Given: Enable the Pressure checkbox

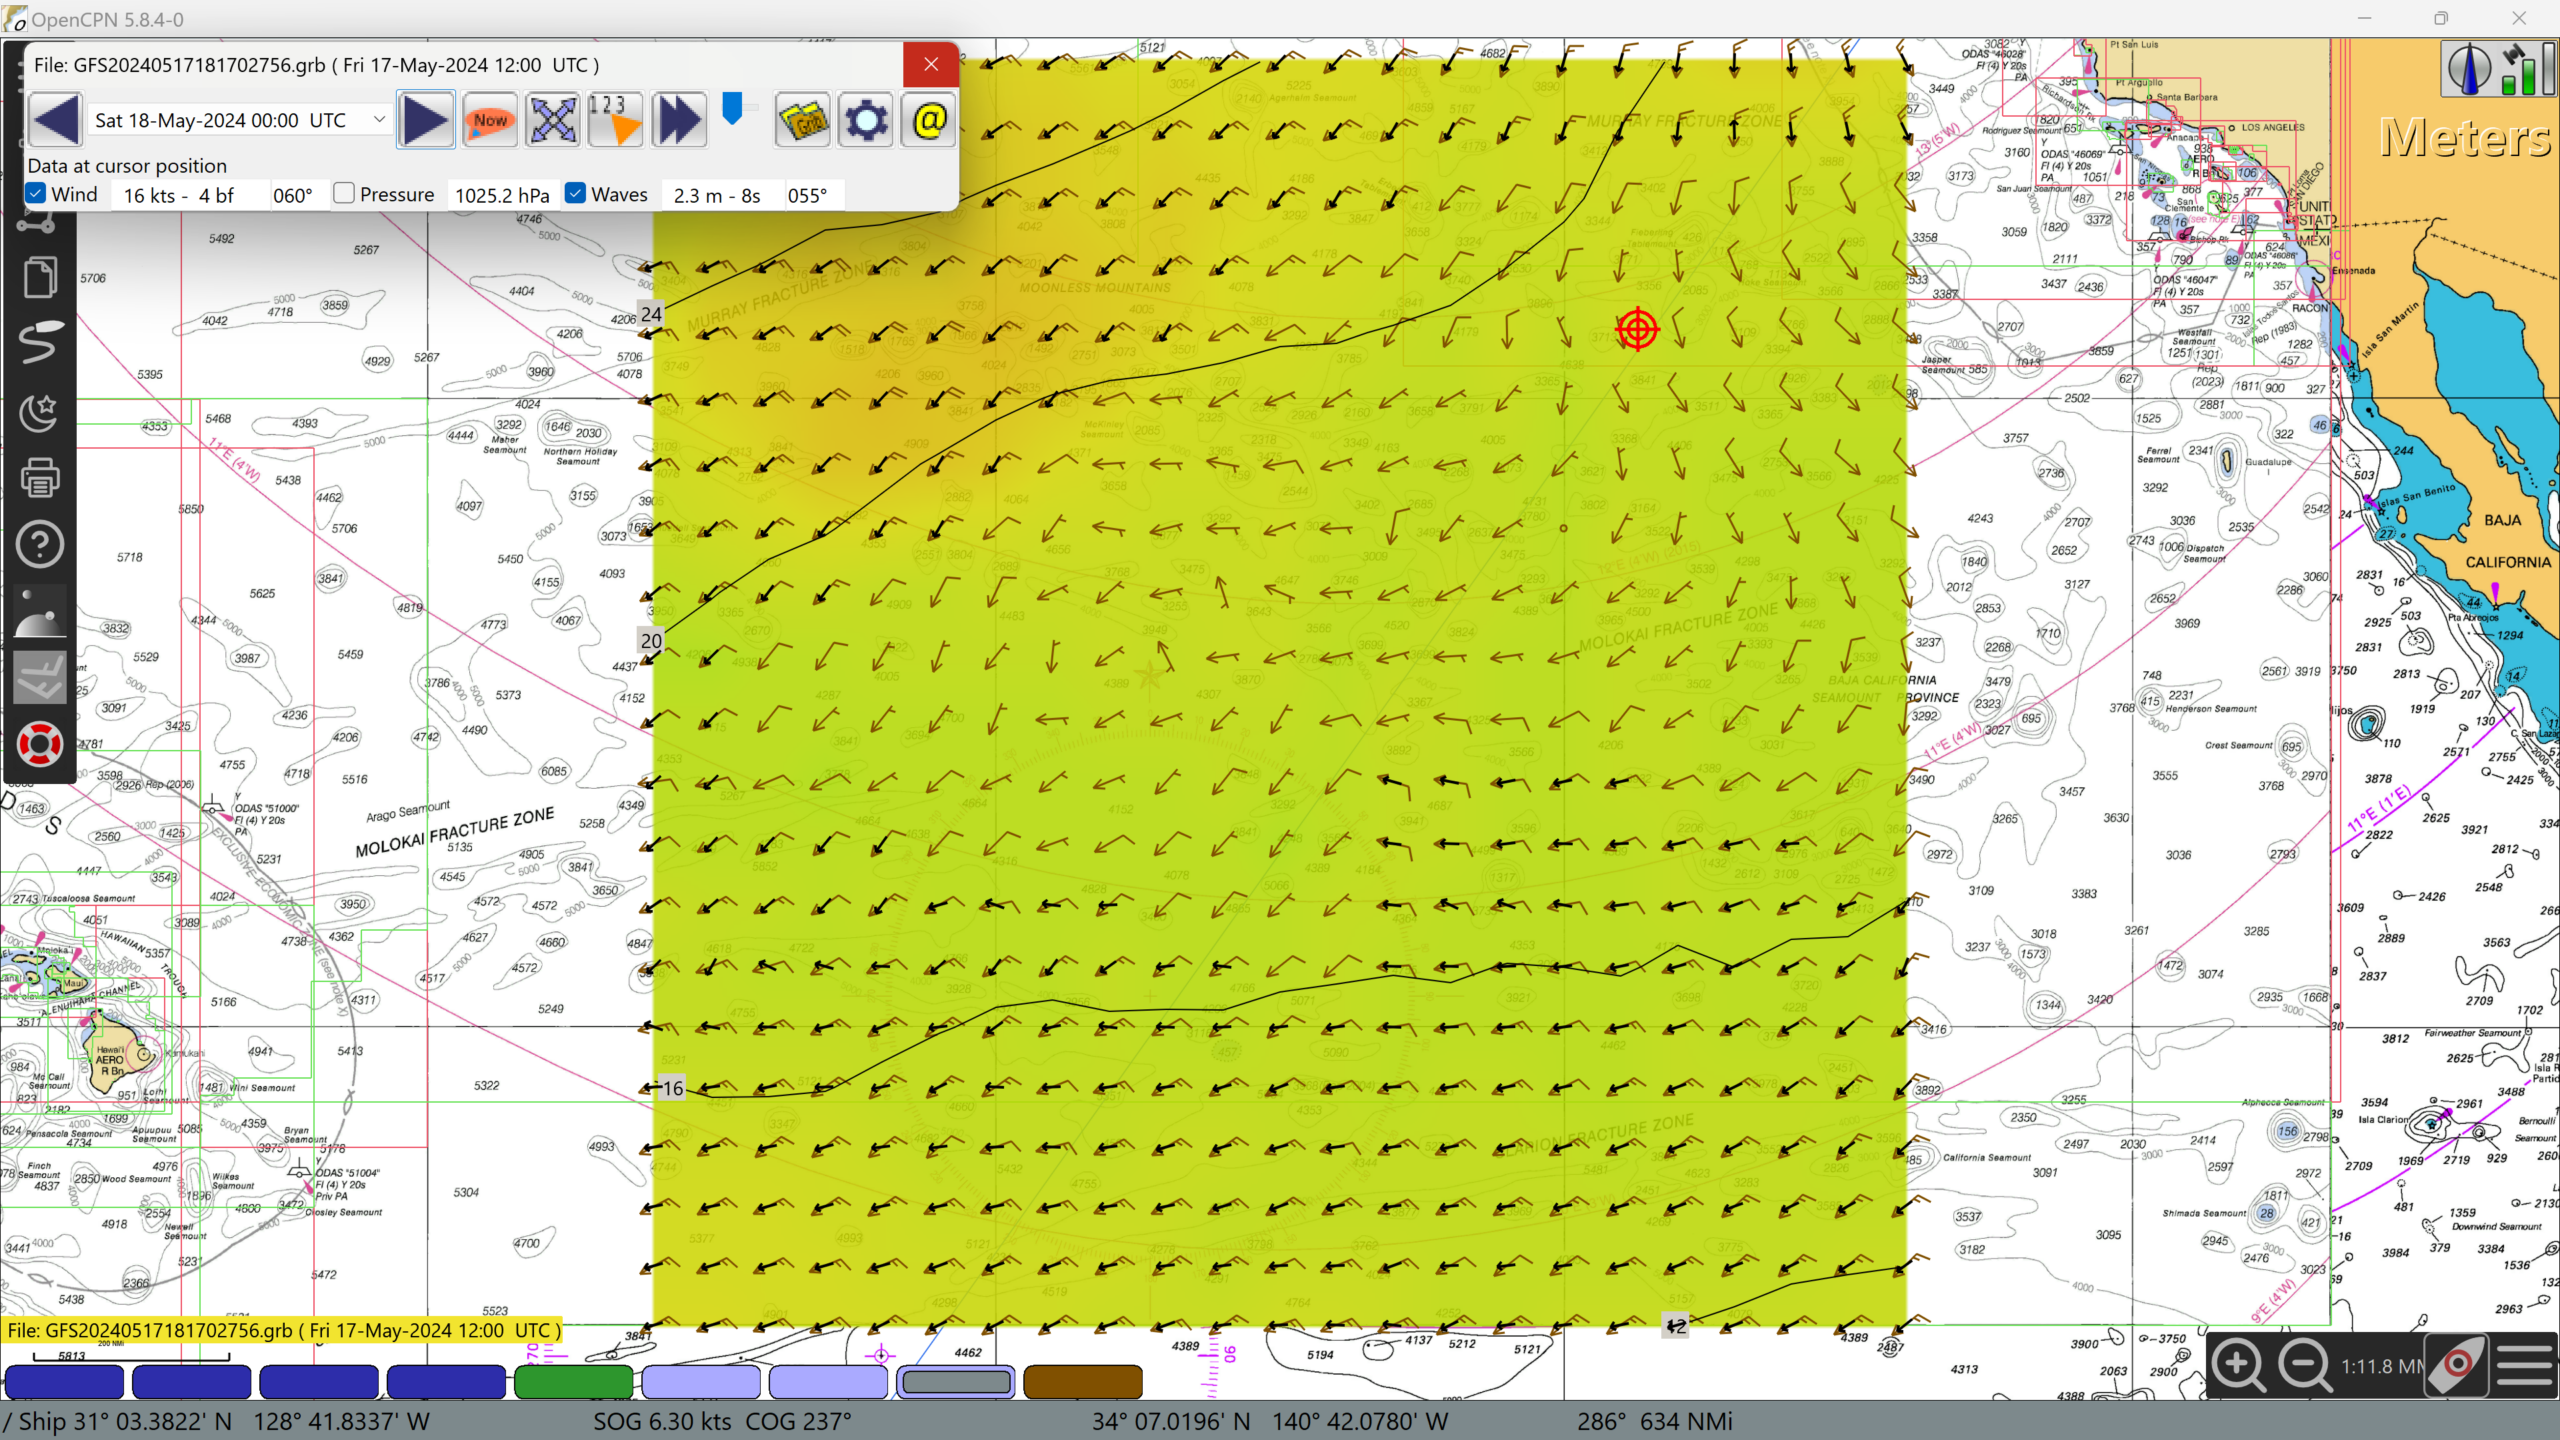Looking at the screenshot, I should (x=344, y=194).
